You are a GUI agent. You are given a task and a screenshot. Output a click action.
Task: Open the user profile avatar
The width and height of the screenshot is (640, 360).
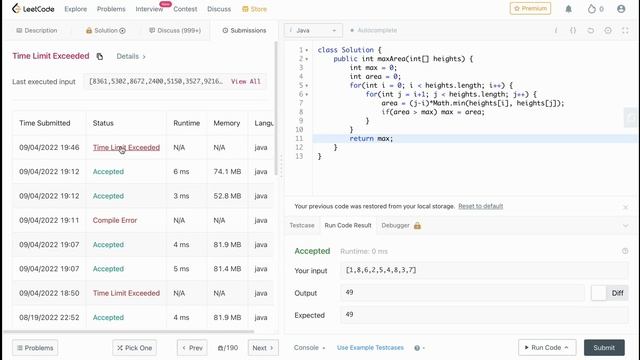click(x=621, y=9)
